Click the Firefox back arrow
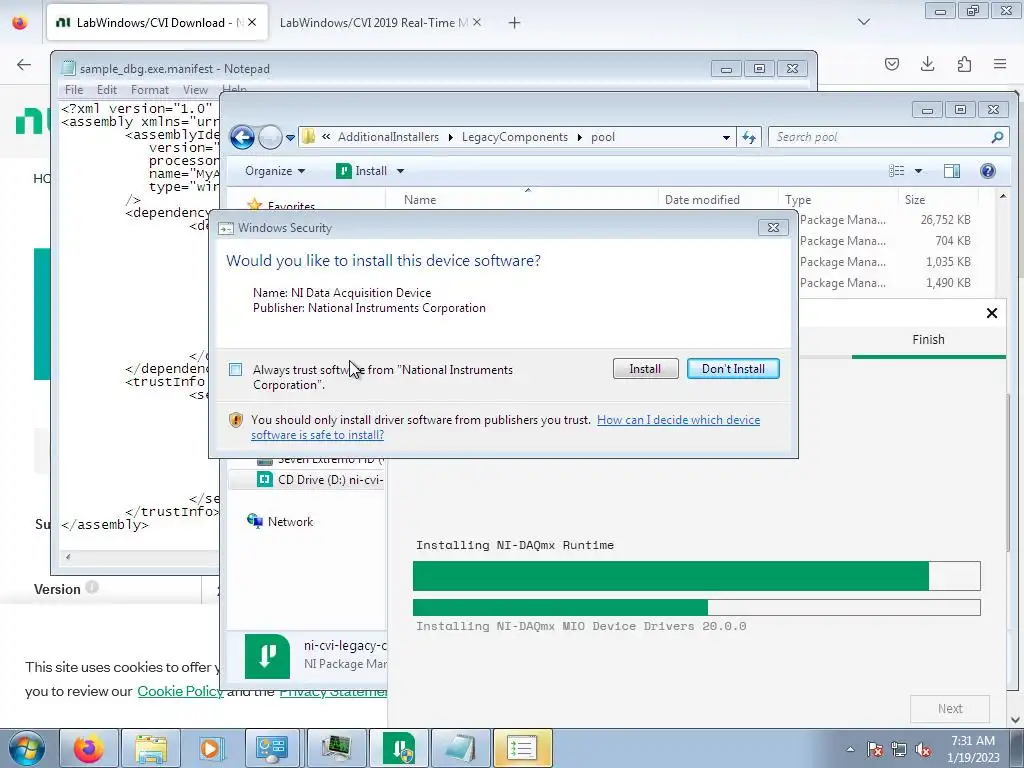This screenshot has height=768, width=1024. tap(24, 64)
